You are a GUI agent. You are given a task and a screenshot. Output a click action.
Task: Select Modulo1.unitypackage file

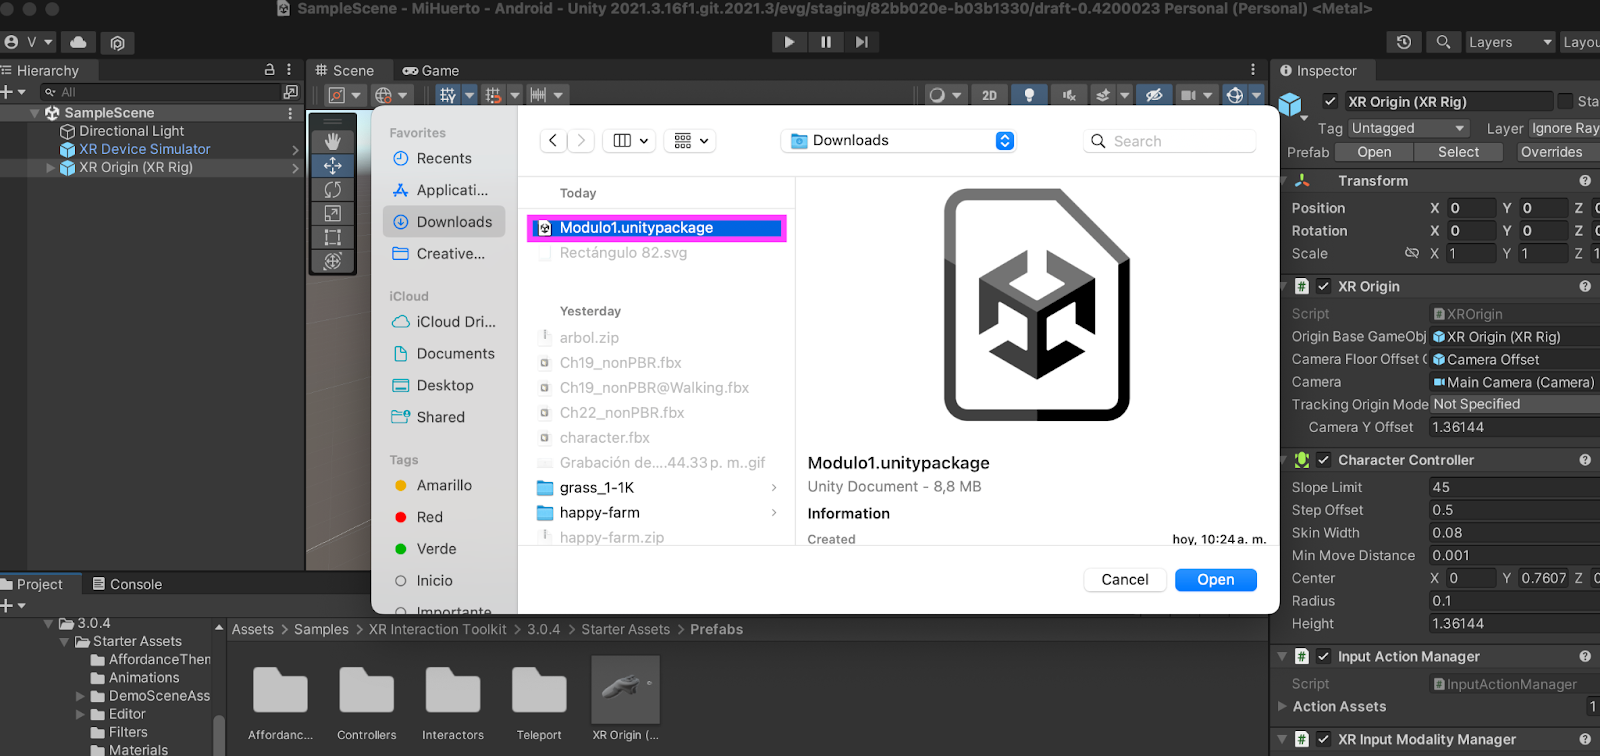[x=657, y=228]
